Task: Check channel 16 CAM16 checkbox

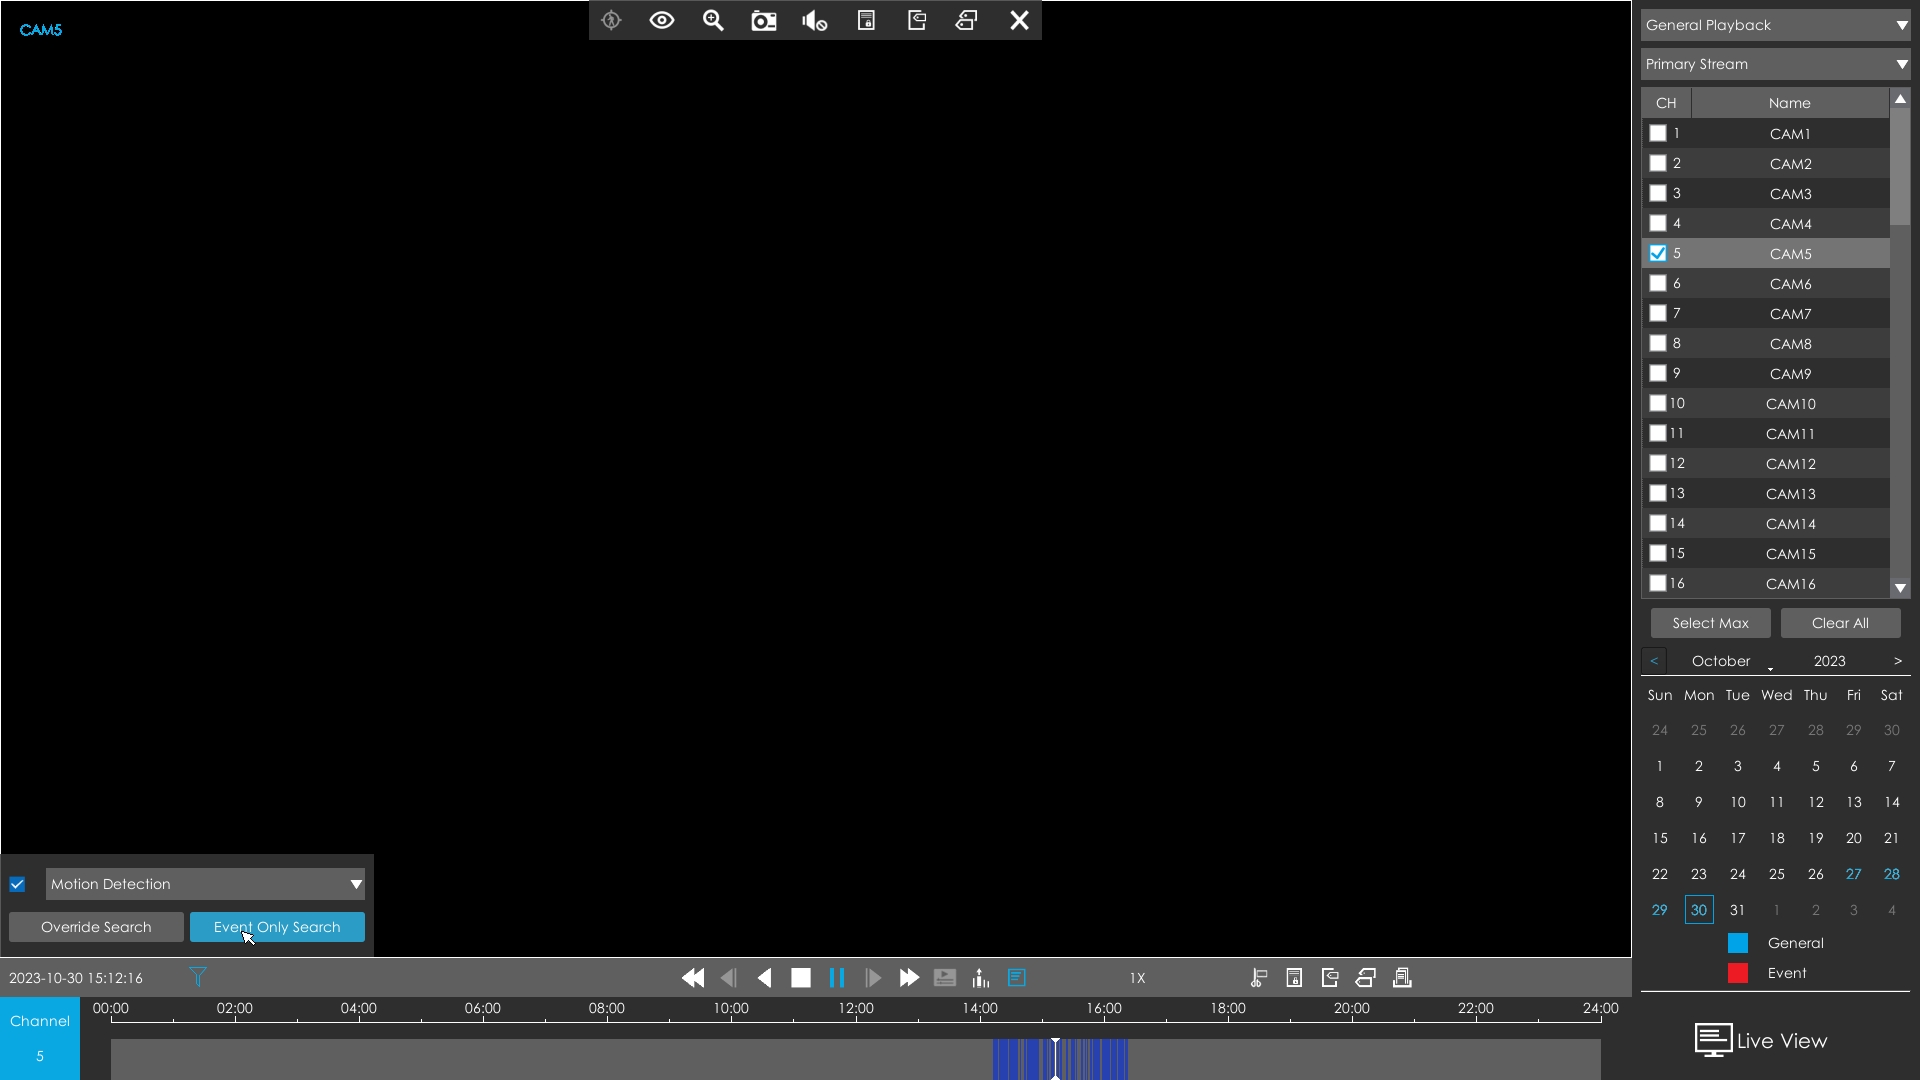Action: click(1658, 583)
